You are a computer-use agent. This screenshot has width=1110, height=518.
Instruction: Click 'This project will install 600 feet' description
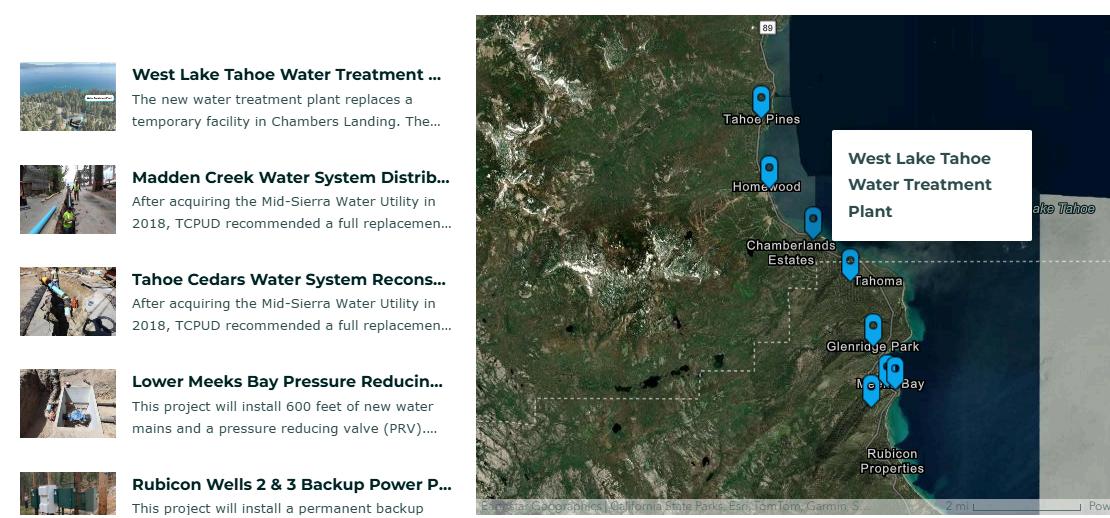(284, 418)
